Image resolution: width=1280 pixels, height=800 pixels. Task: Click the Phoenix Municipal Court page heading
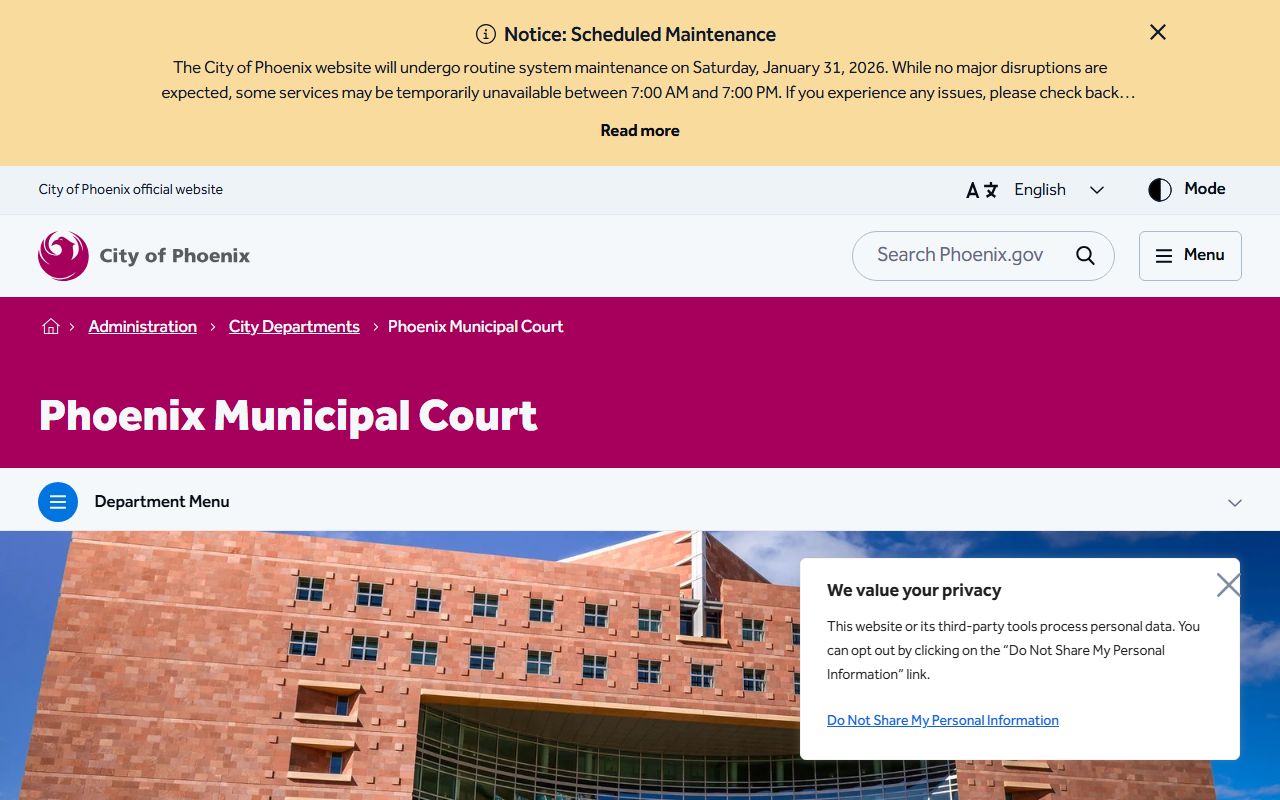pos(288,416)
